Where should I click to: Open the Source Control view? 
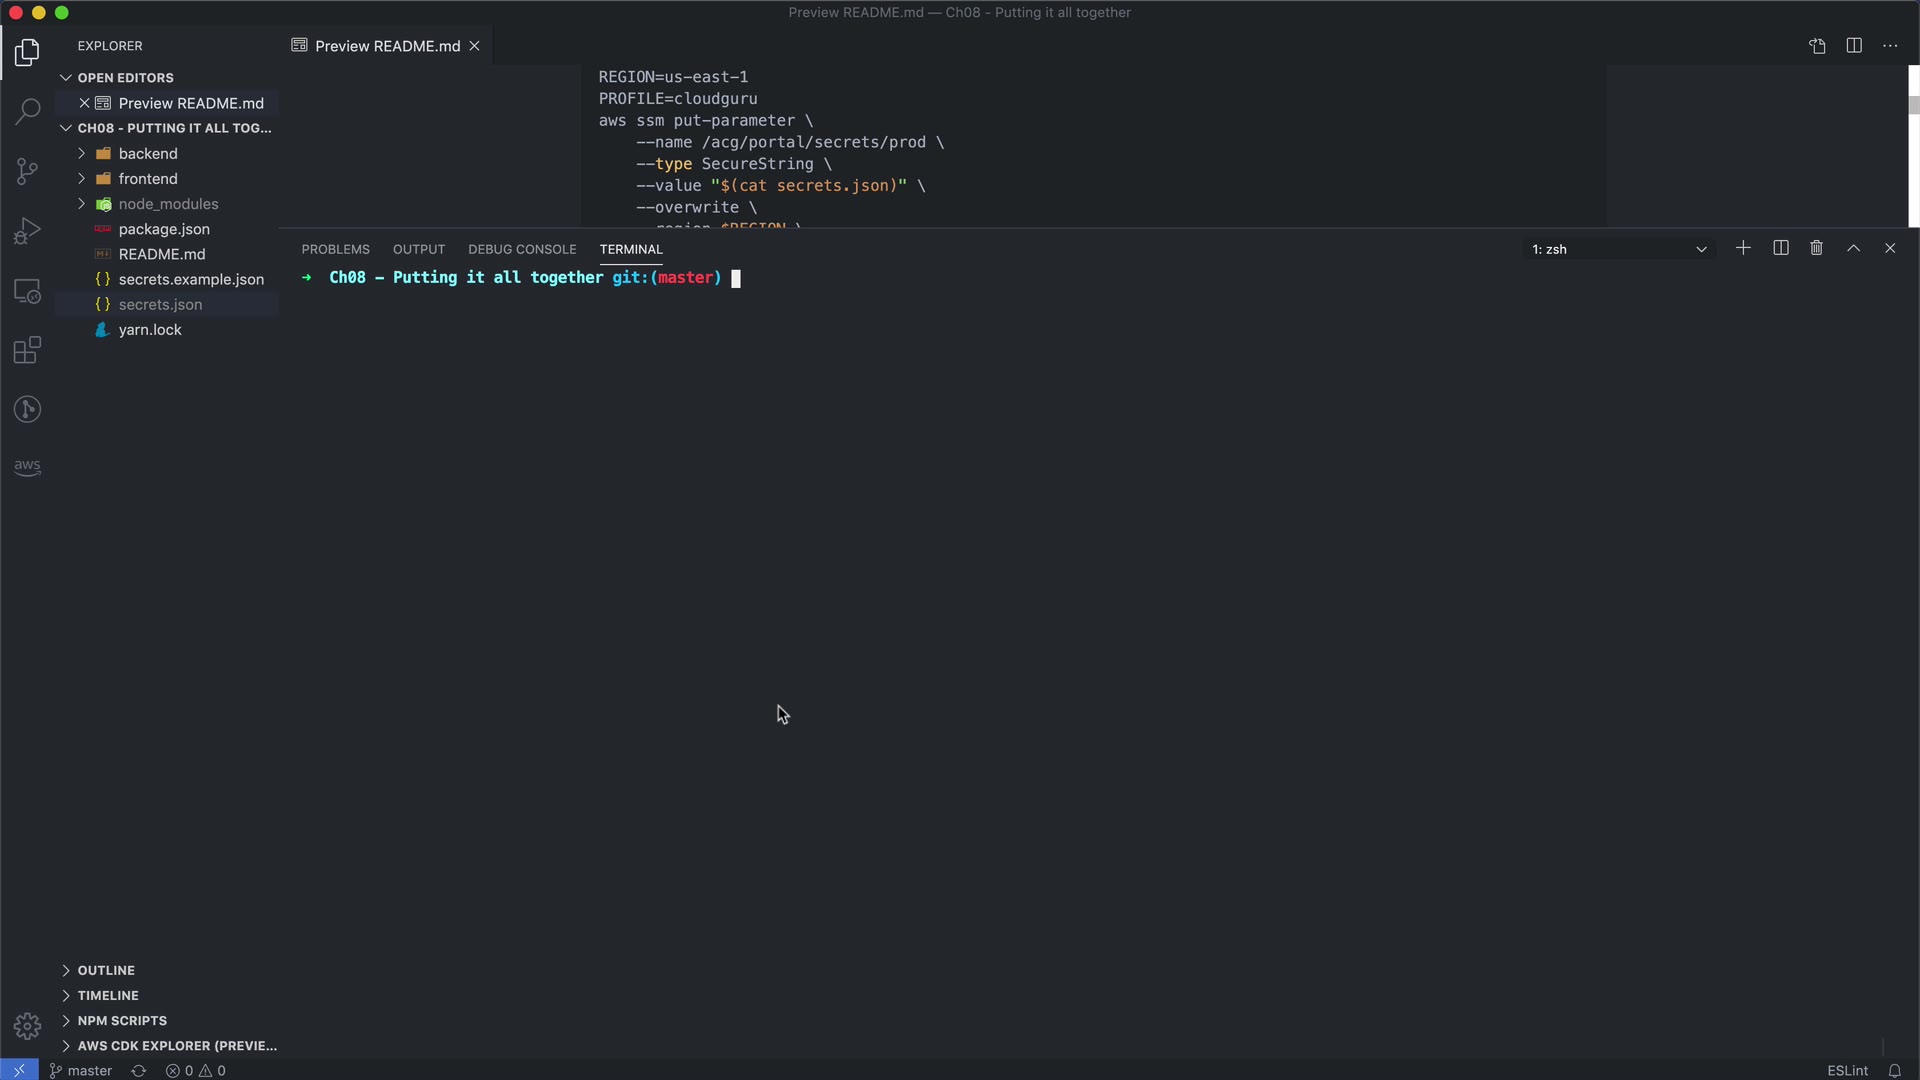click(27, 171)
